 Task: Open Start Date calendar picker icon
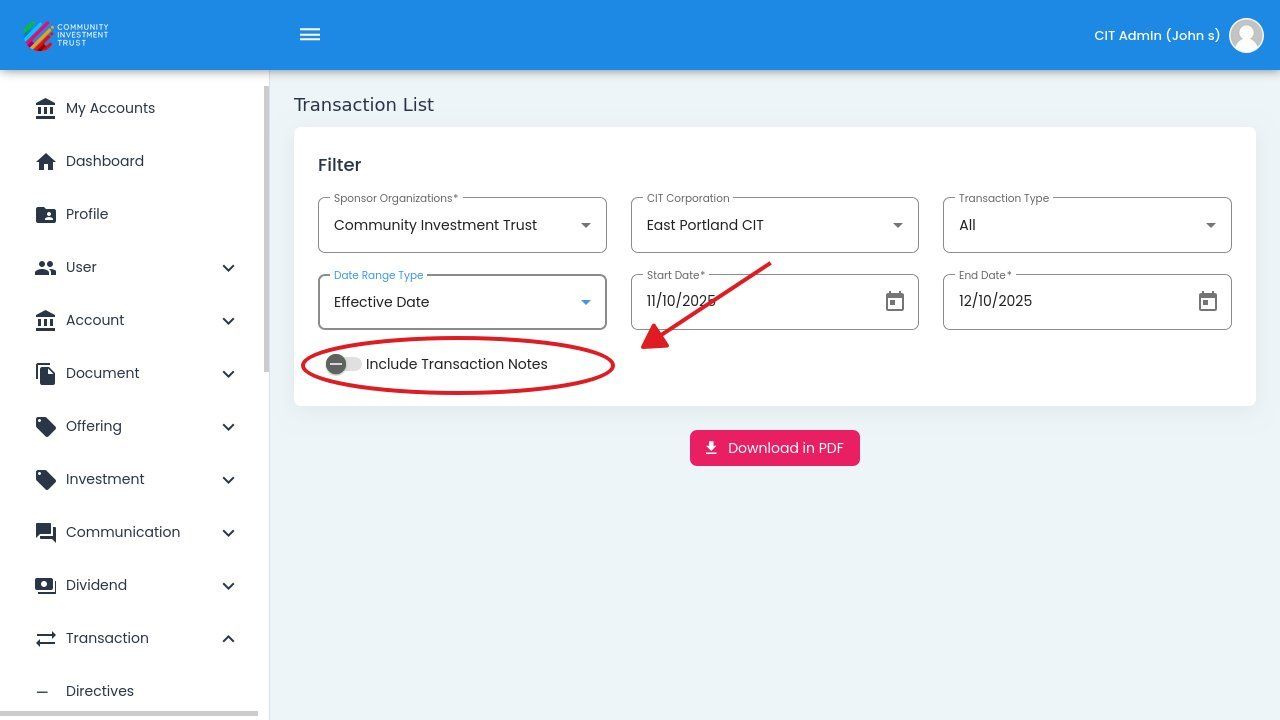895,302
